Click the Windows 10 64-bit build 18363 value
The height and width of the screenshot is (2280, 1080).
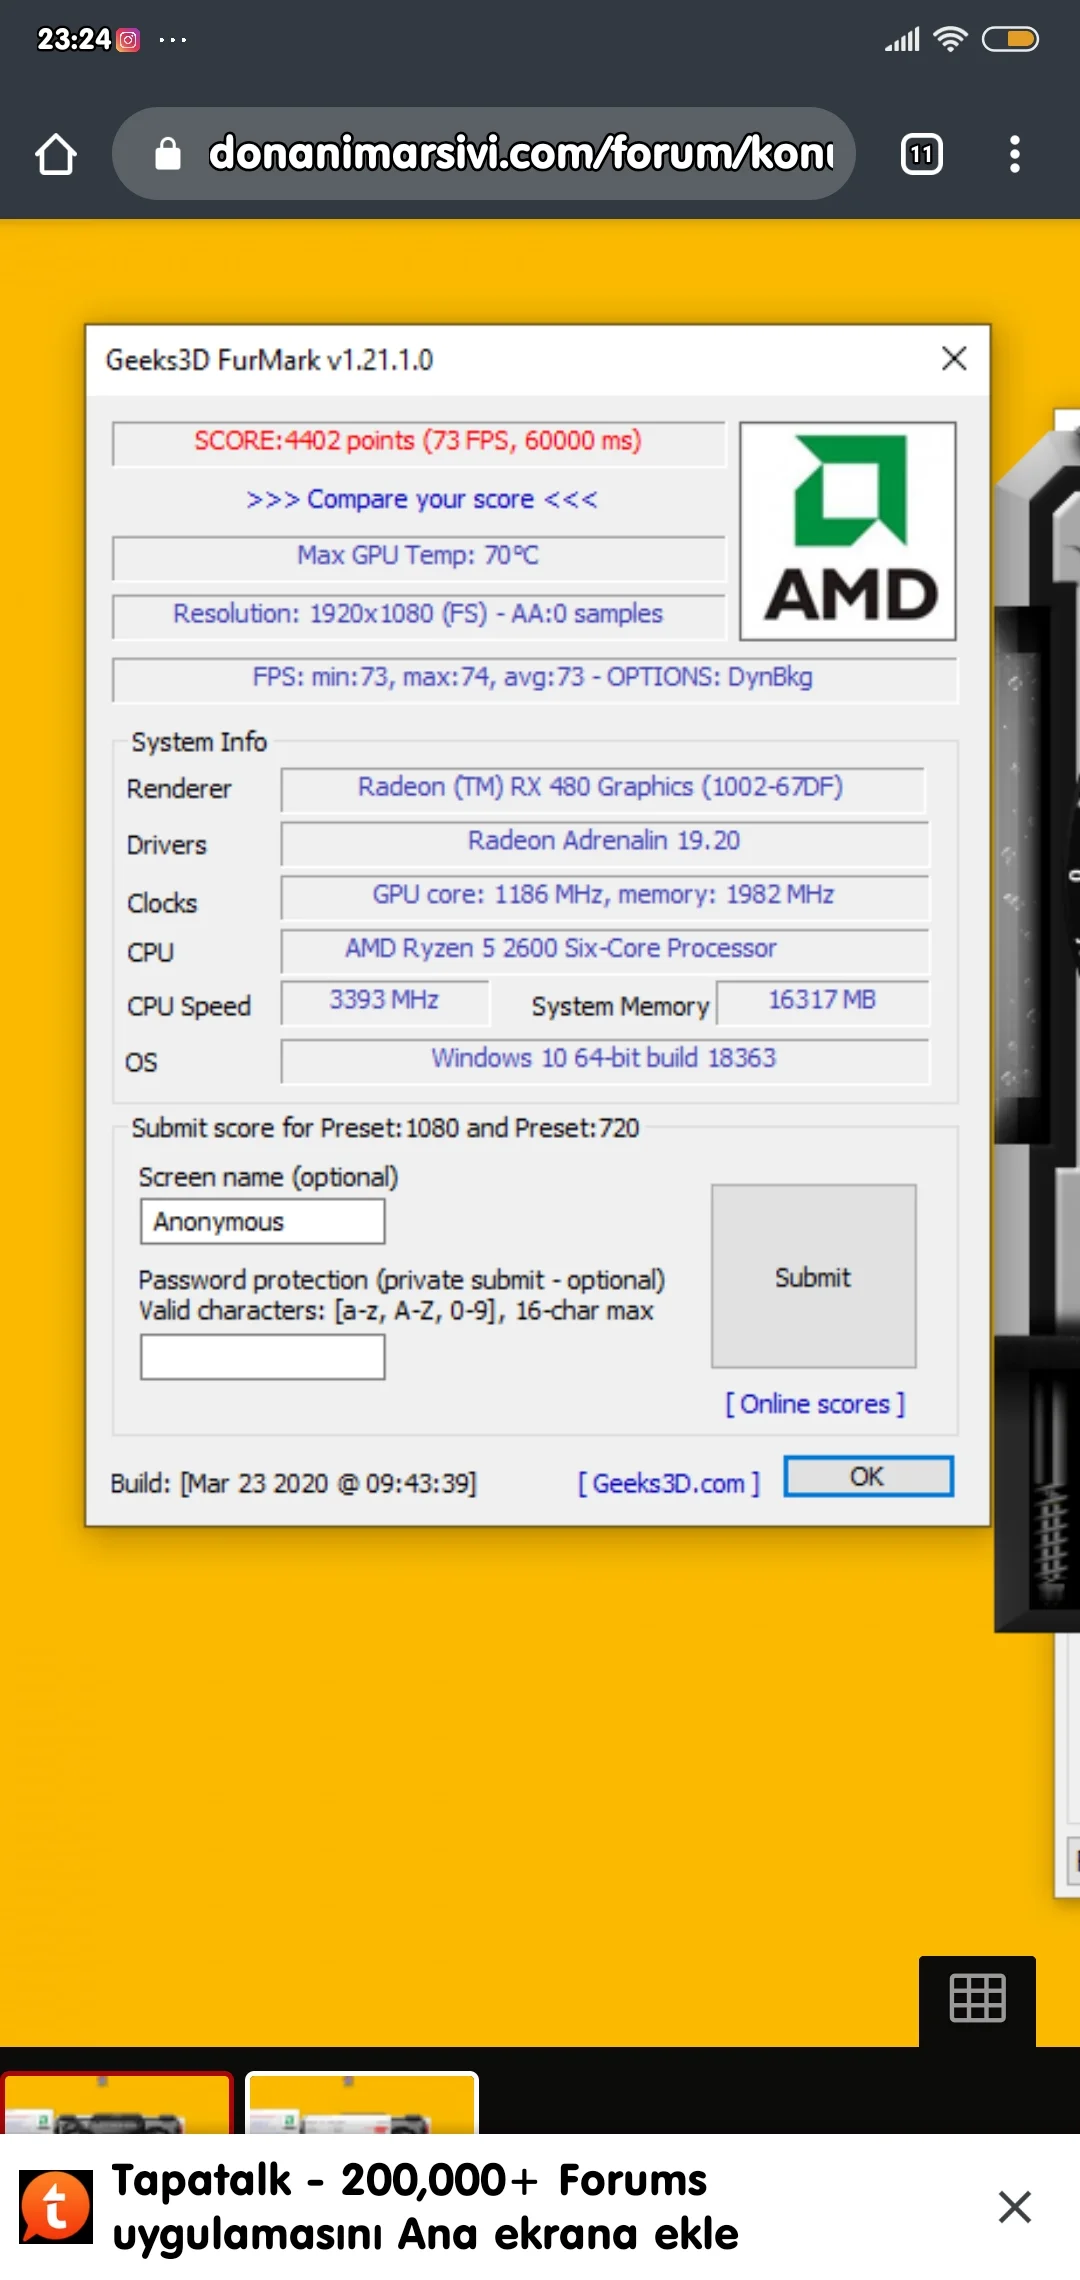[604, 1059]
